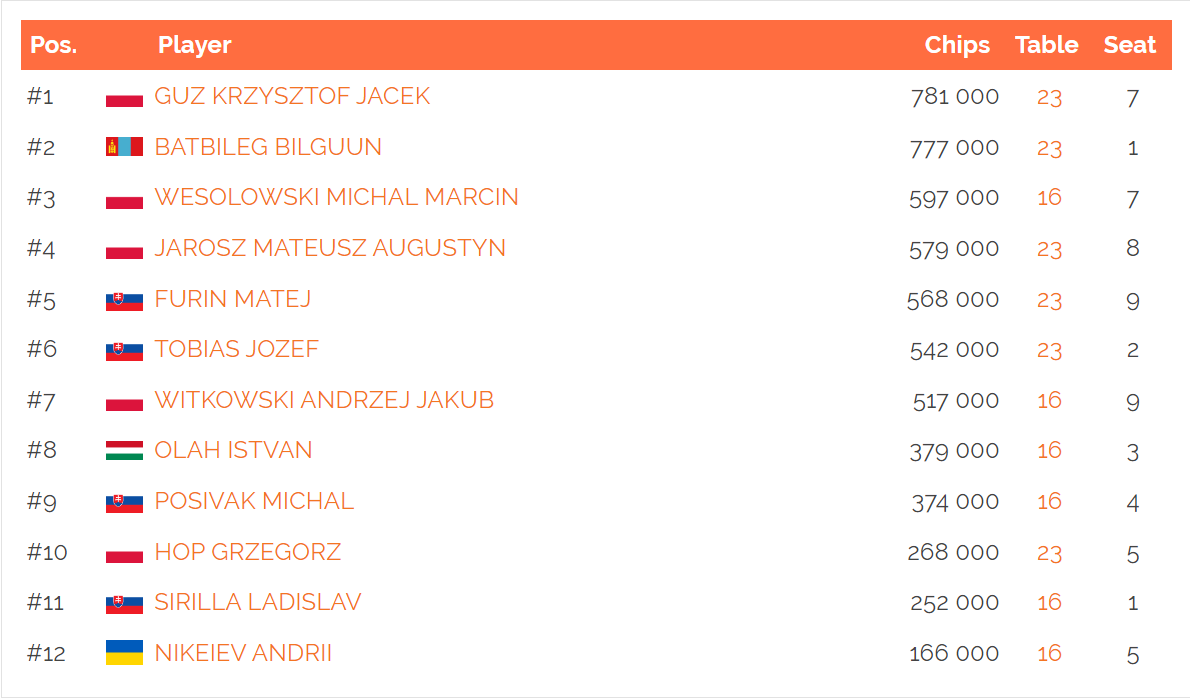Open JAROSZ MATEUSZ AUGUSTYN player link
The width and height of the screenshot is (1190, 698).
pos(330,248)
